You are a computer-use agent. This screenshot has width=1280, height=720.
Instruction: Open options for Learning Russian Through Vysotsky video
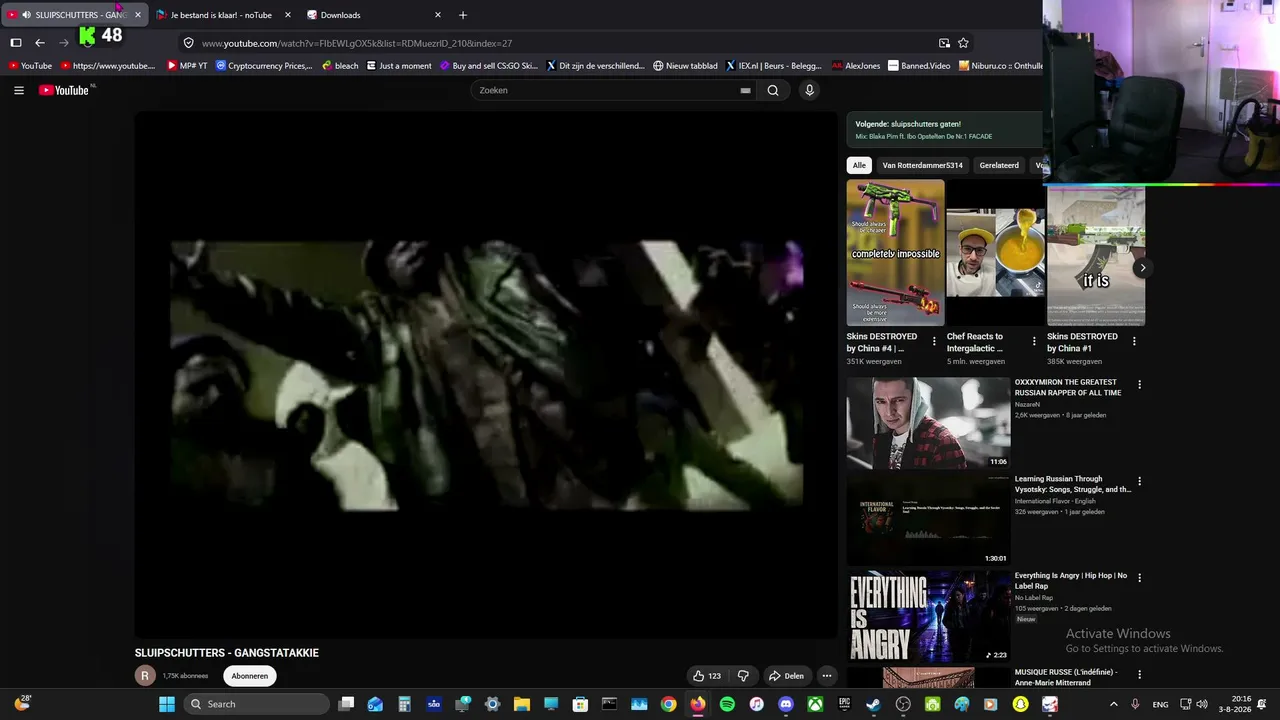1139,481
